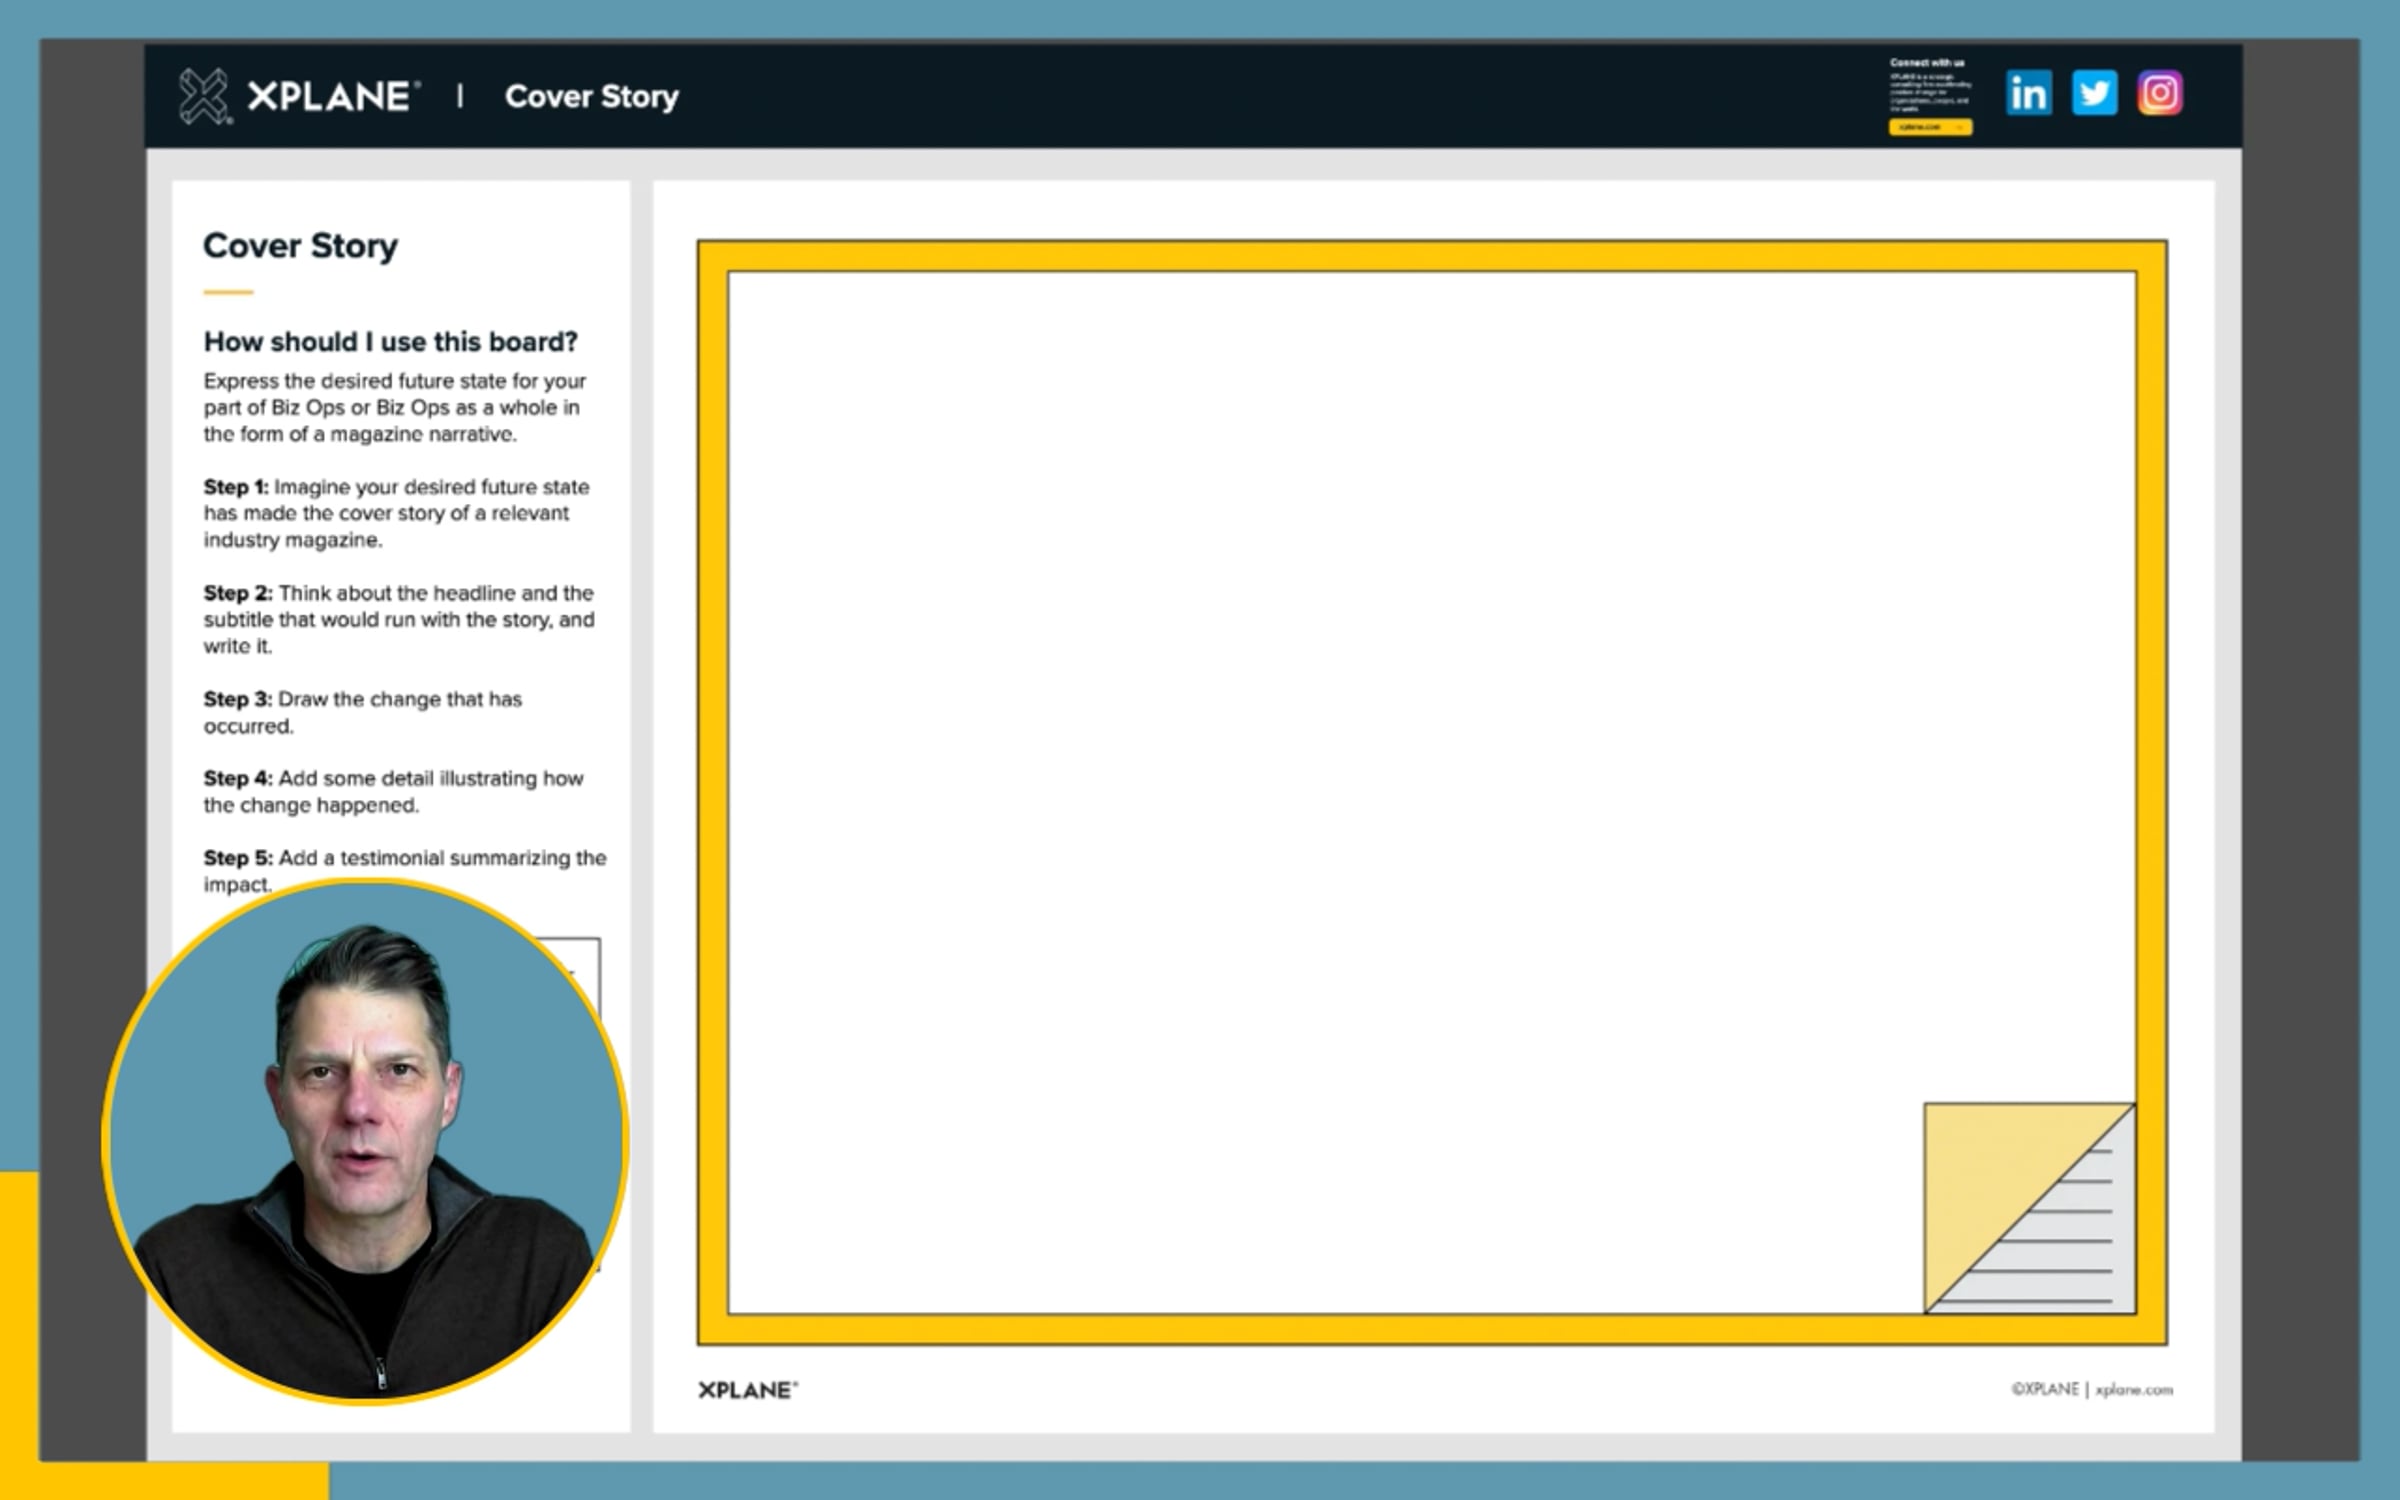Click the Twitter bird icon
The image size is (2400, 1500).
pos(2094,94)
